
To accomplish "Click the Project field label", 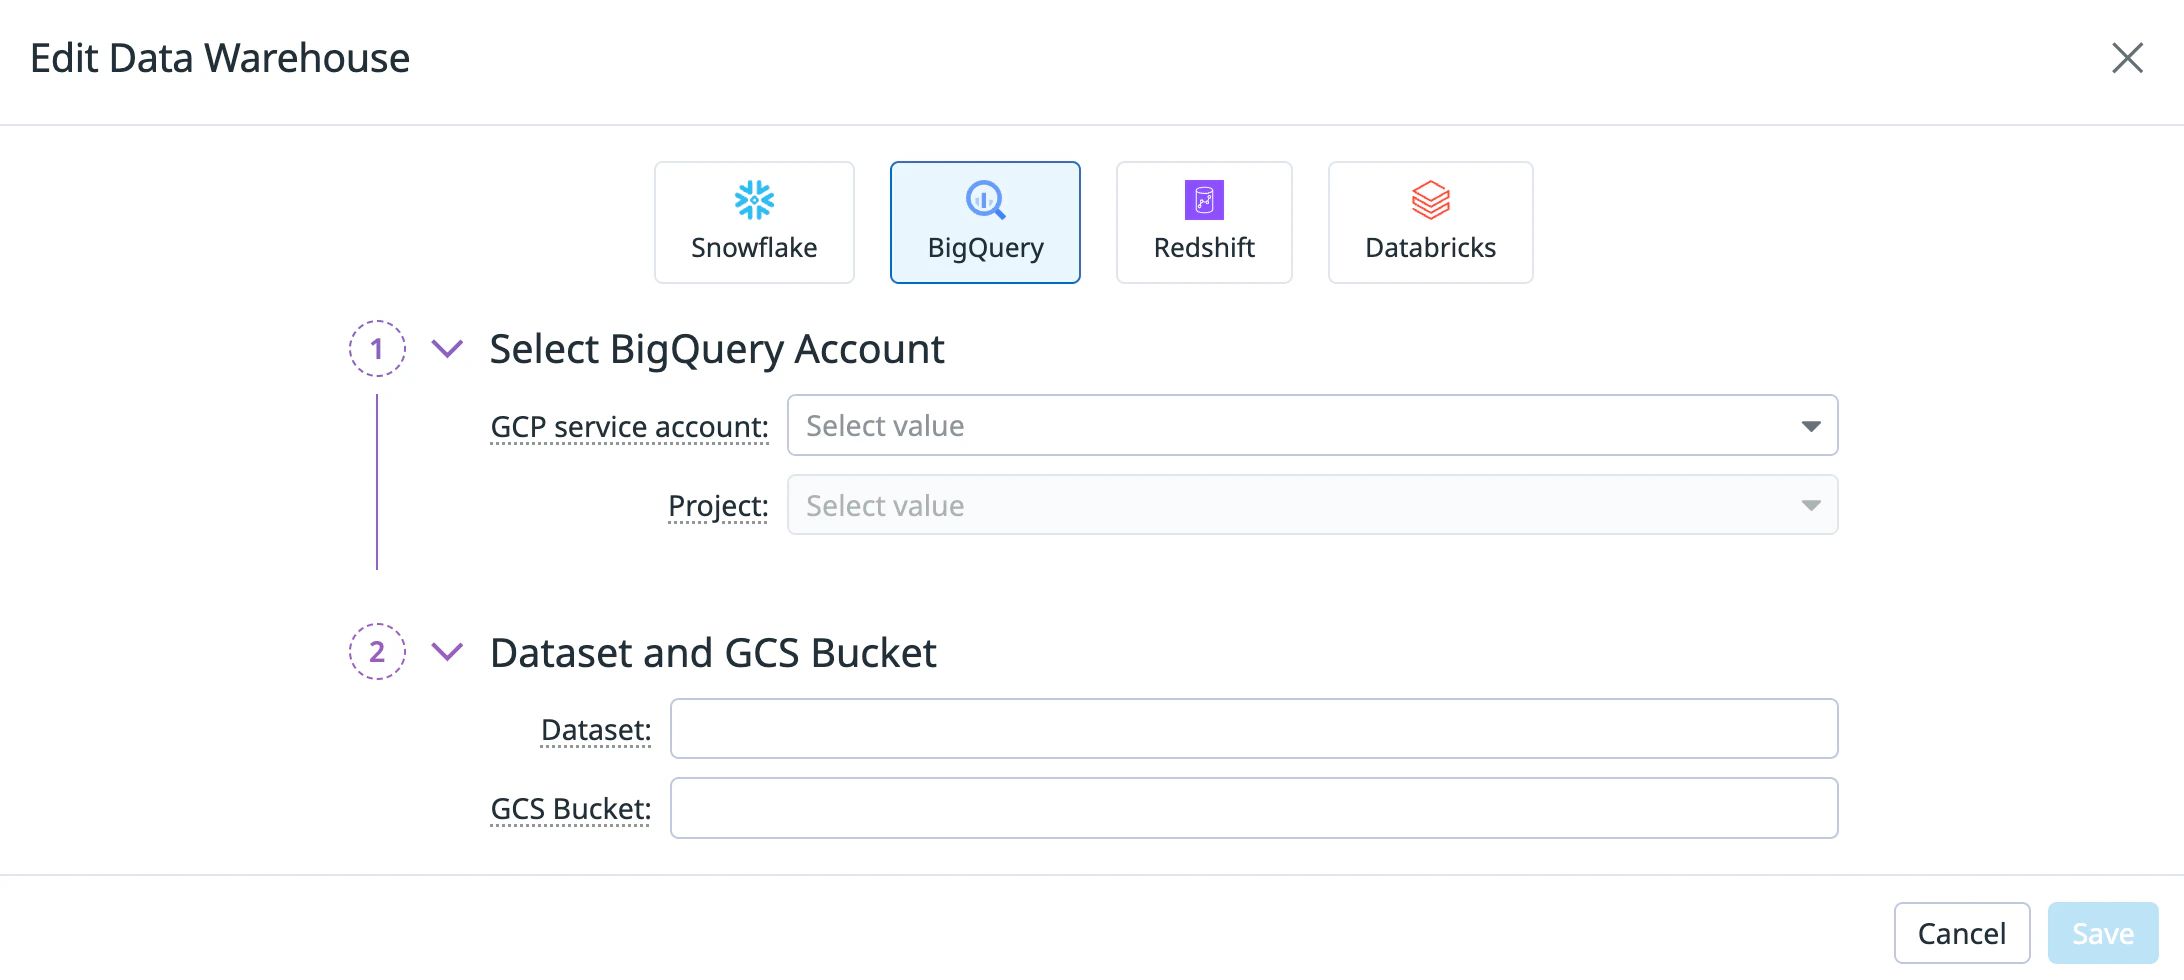I will coord(718,507).
